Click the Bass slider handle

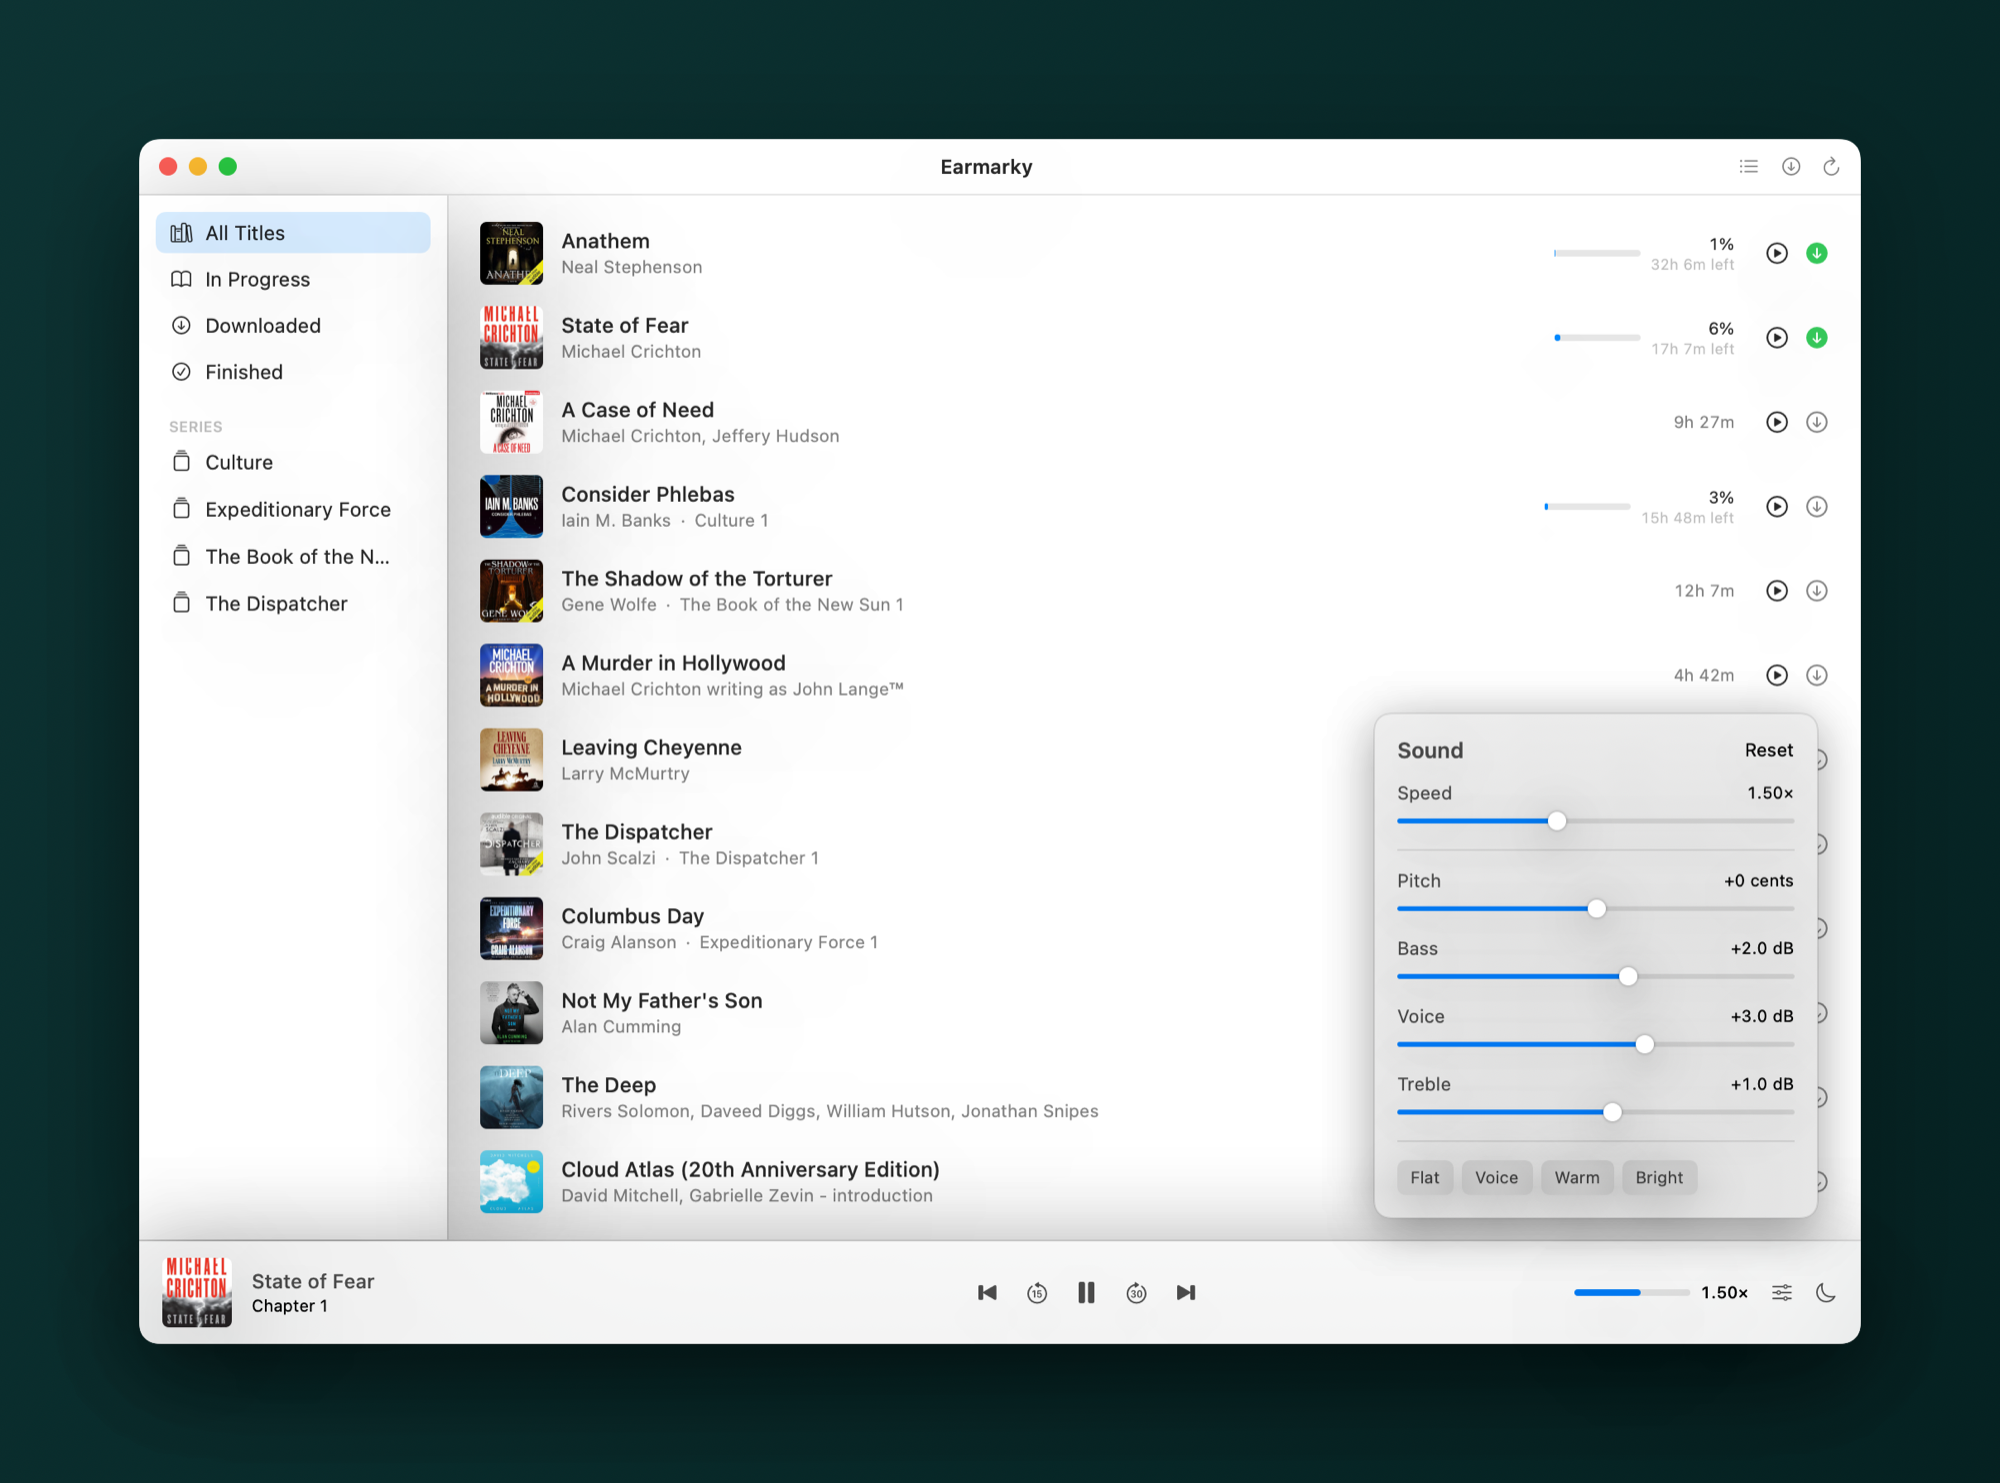point(1628,976)
